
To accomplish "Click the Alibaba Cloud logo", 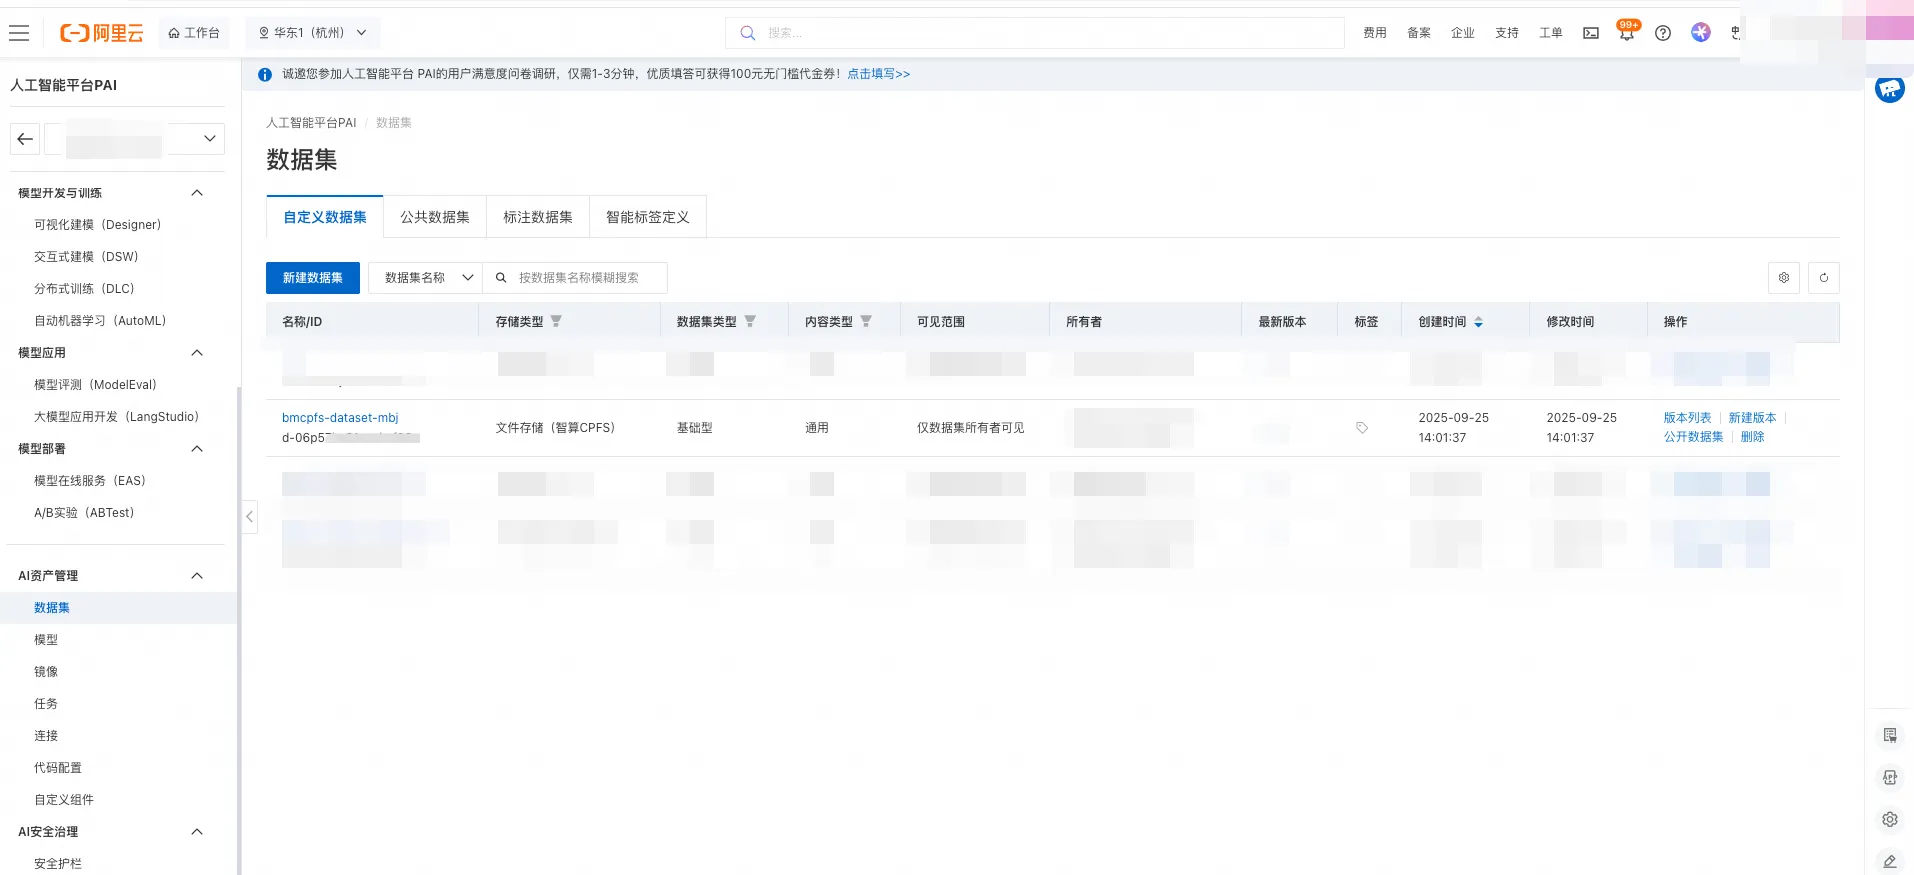I will point(102,33).
